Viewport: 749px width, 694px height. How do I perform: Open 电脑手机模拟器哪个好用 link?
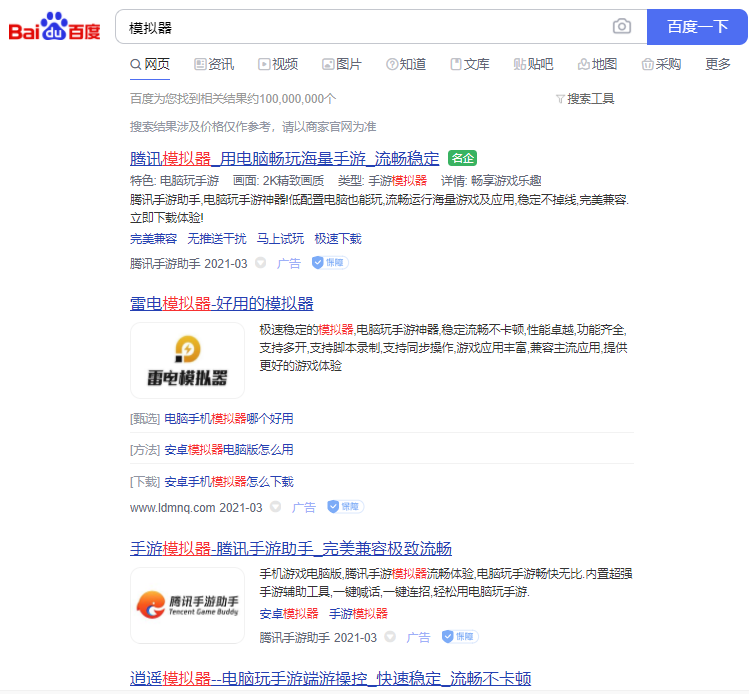tap(229, 419)
